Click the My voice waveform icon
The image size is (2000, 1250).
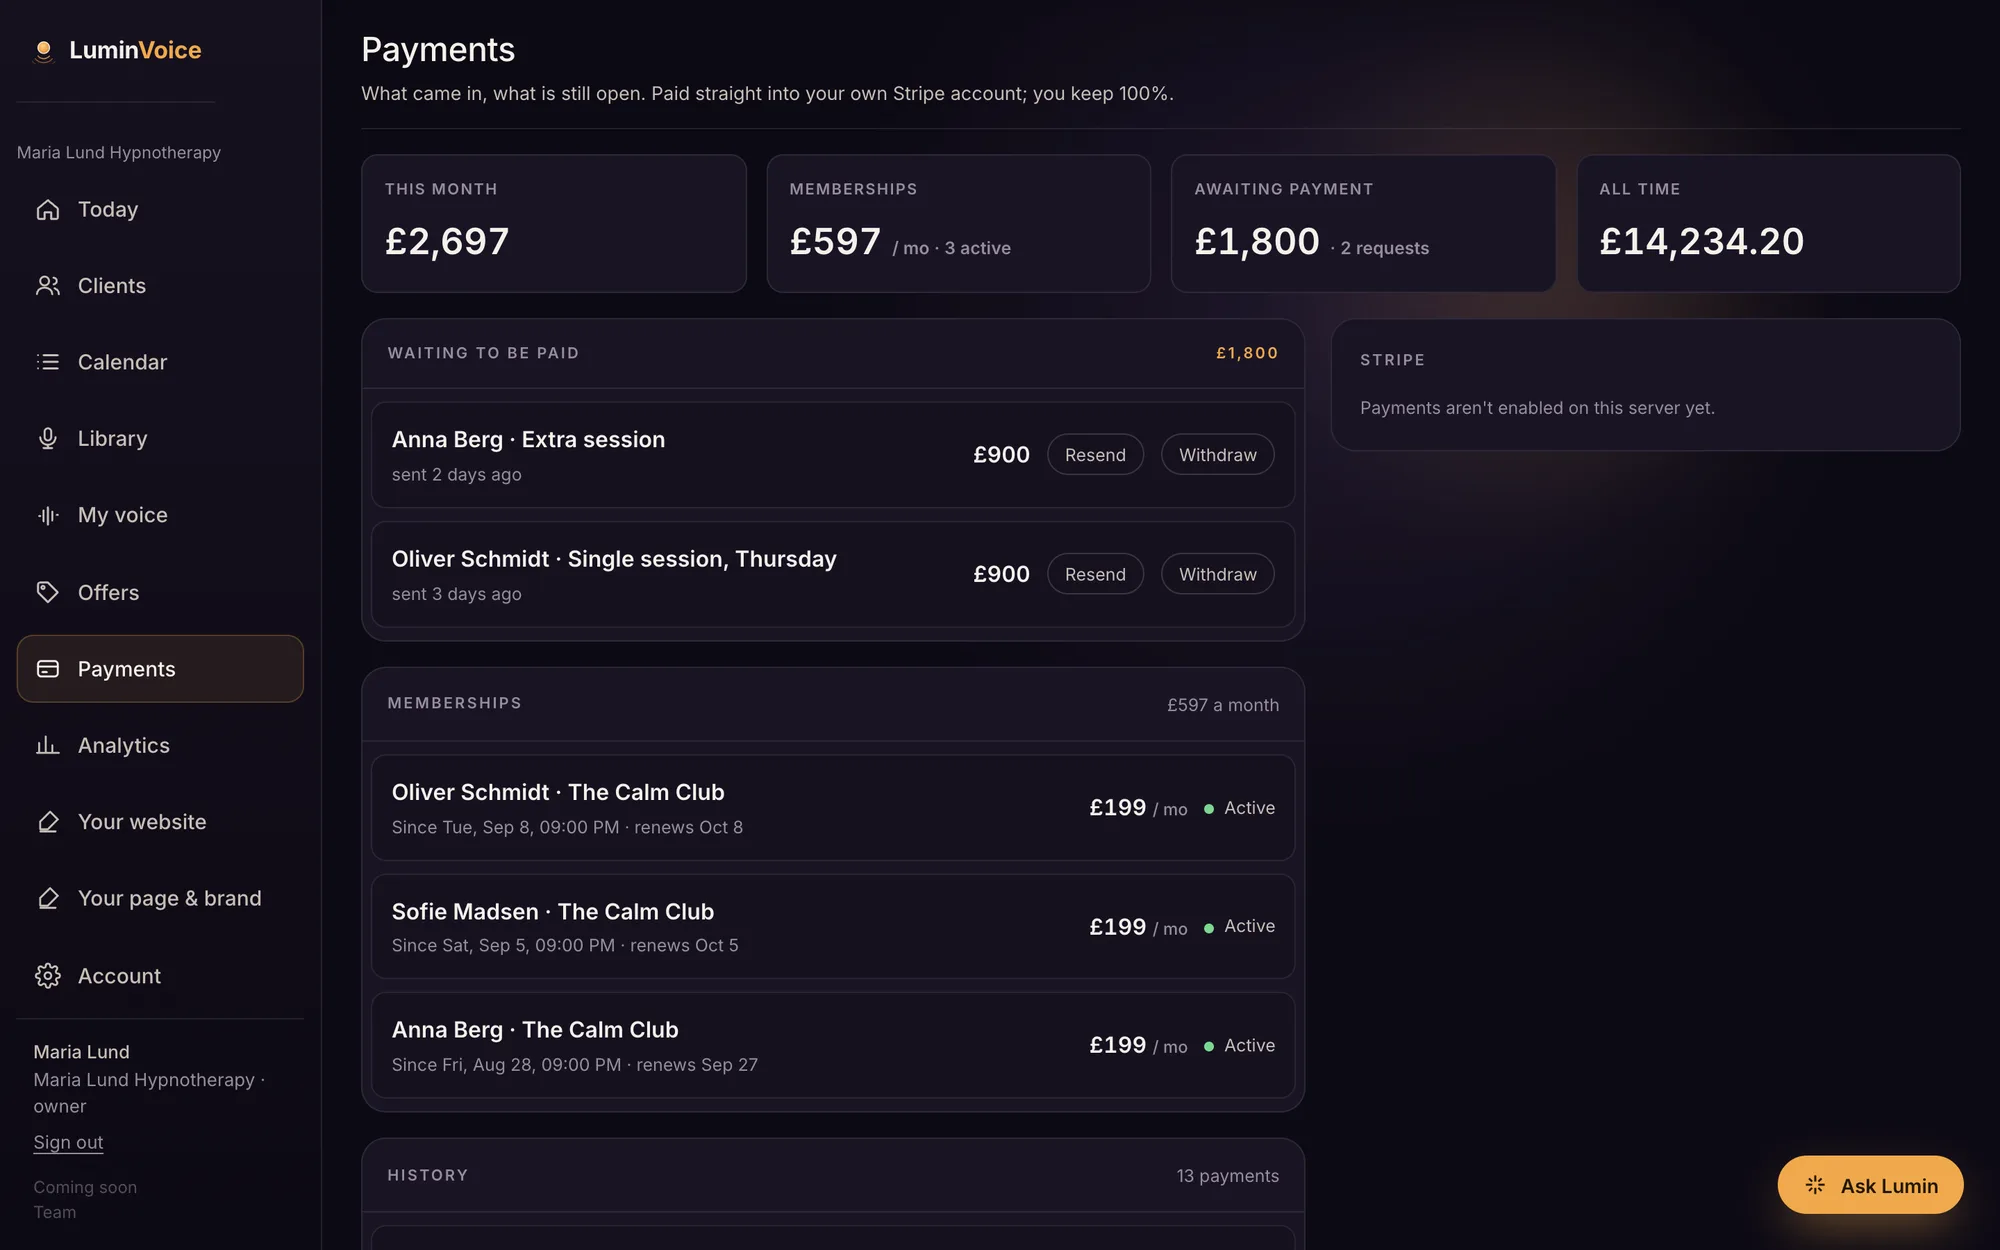coord(47,516)
